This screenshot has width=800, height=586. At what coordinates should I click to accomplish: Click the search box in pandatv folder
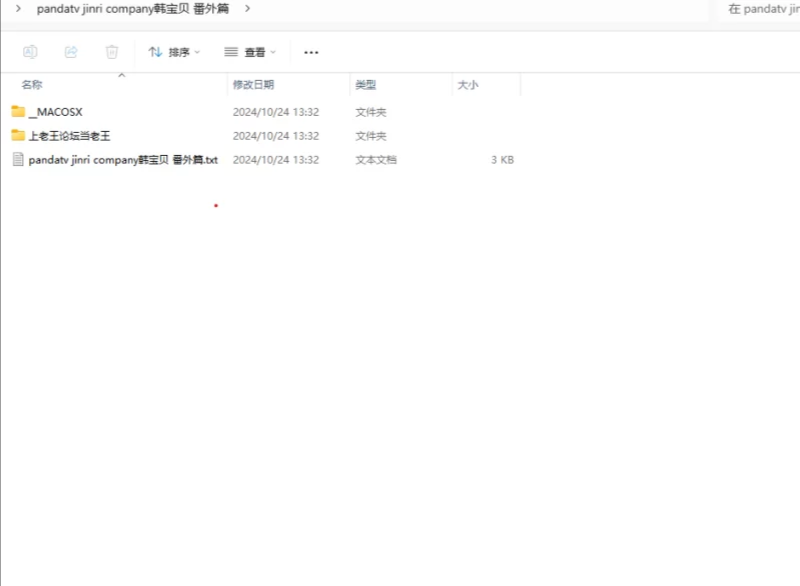(762, 9)
